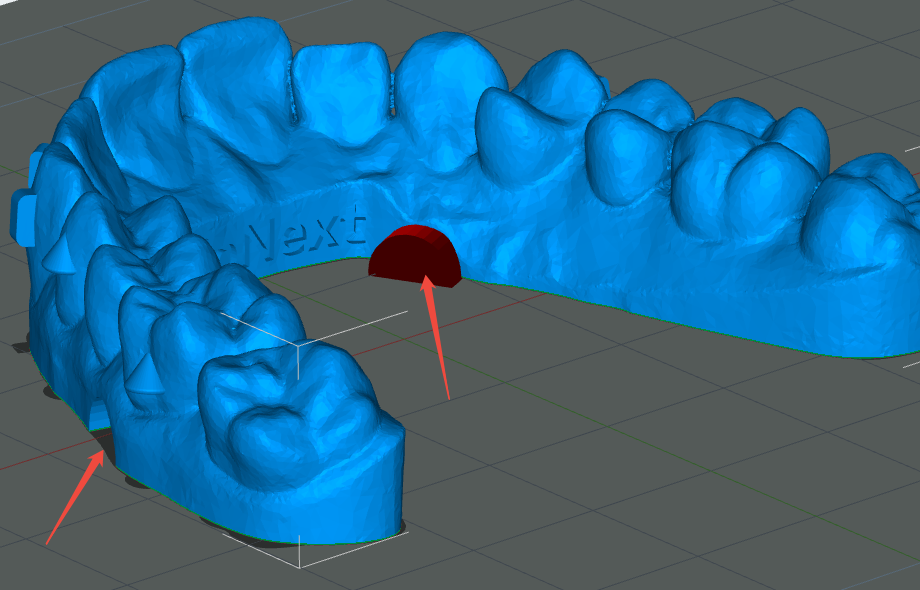Select the red half-cylinder object
This screenshot has height=590, width=920.
(414, 256)
